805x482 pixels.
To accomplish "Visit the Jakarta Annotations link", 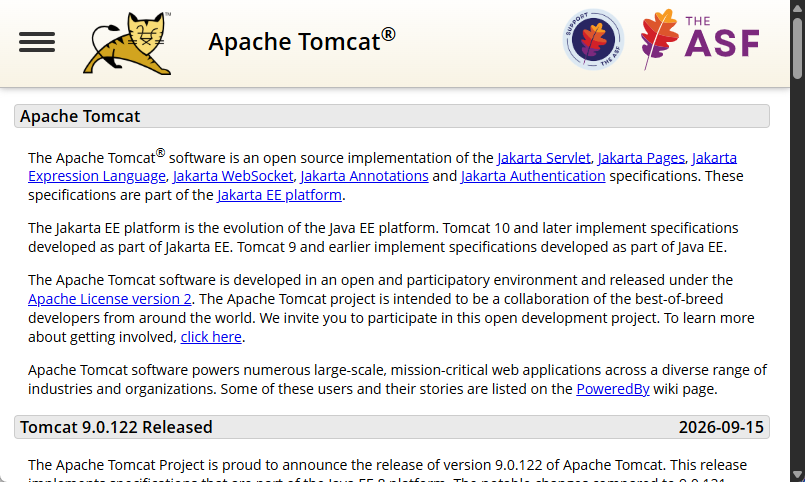I will [365, 176].
